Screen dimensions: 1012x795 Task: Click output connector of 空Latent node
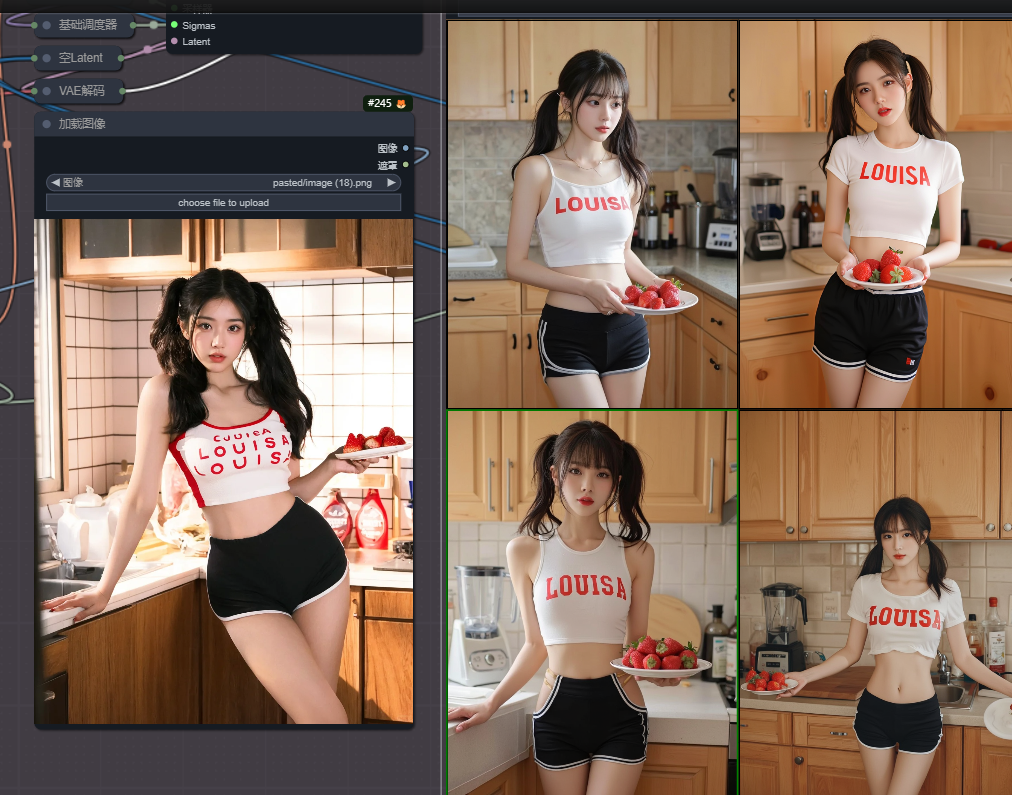[x=121, y=58]
